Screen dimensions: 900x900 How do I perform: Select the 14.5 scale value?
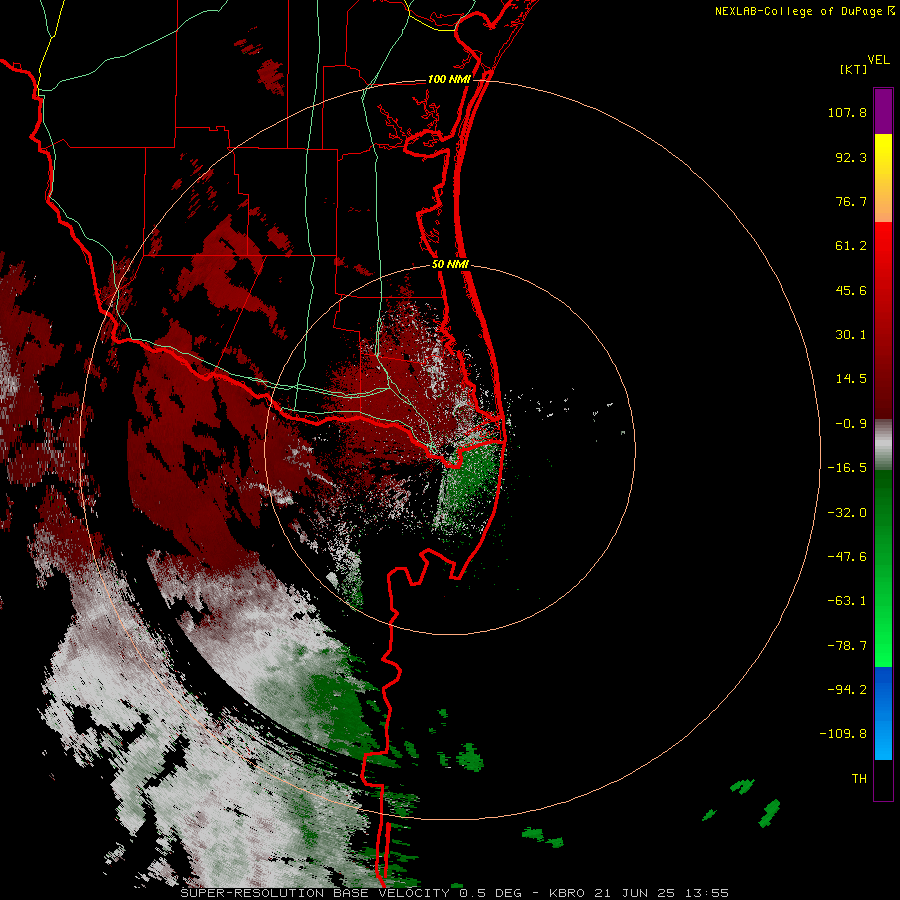click(851, 379)
